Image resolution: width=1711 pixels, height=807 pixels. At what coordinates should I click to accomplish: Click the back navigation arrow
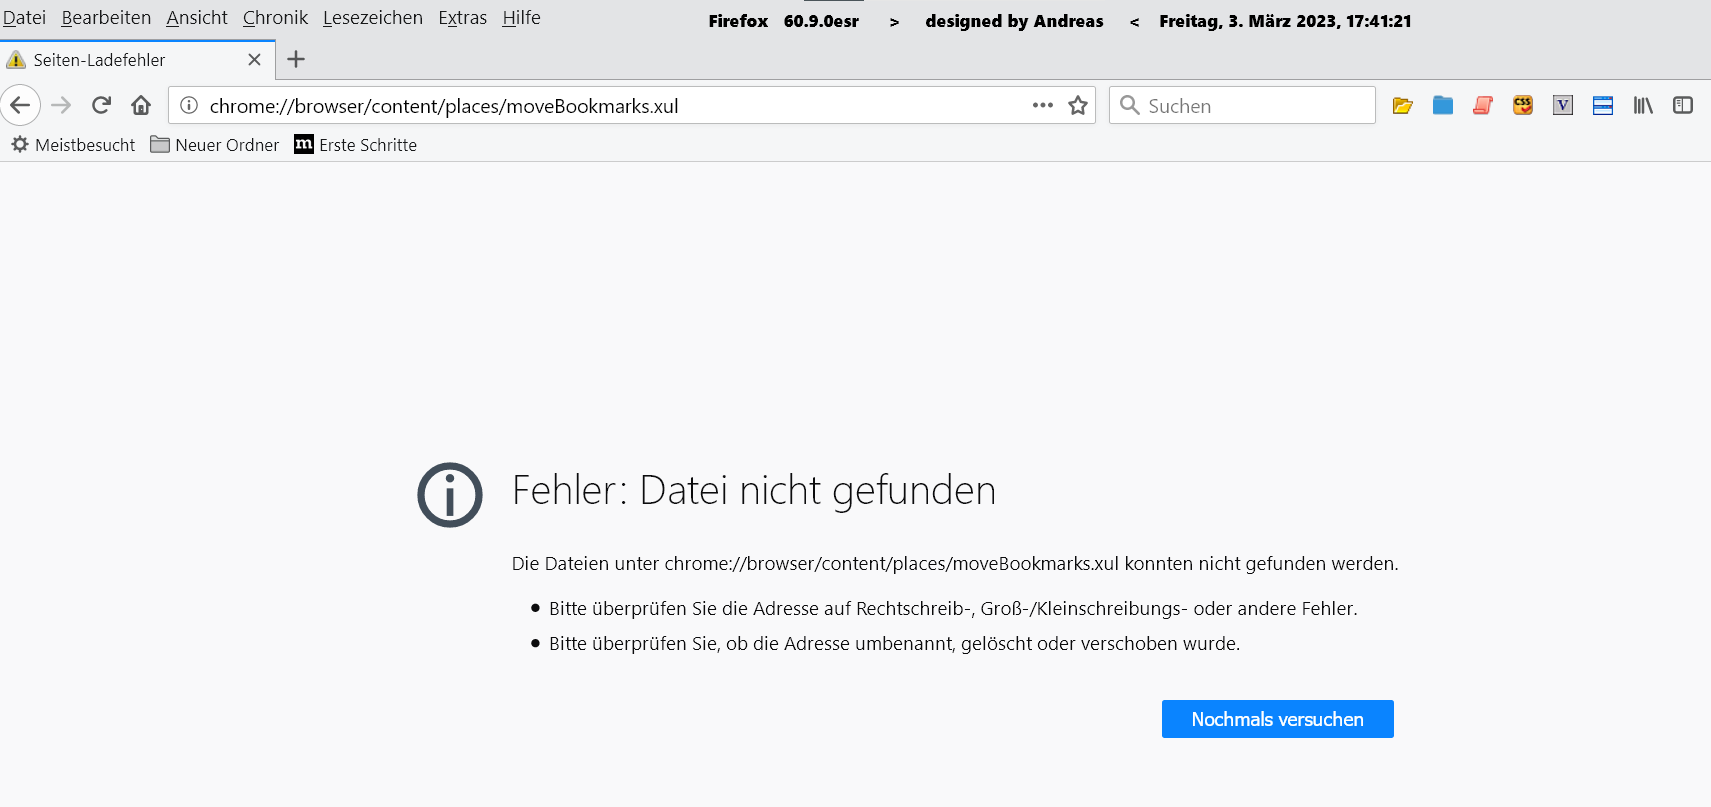tap(20, 105)
